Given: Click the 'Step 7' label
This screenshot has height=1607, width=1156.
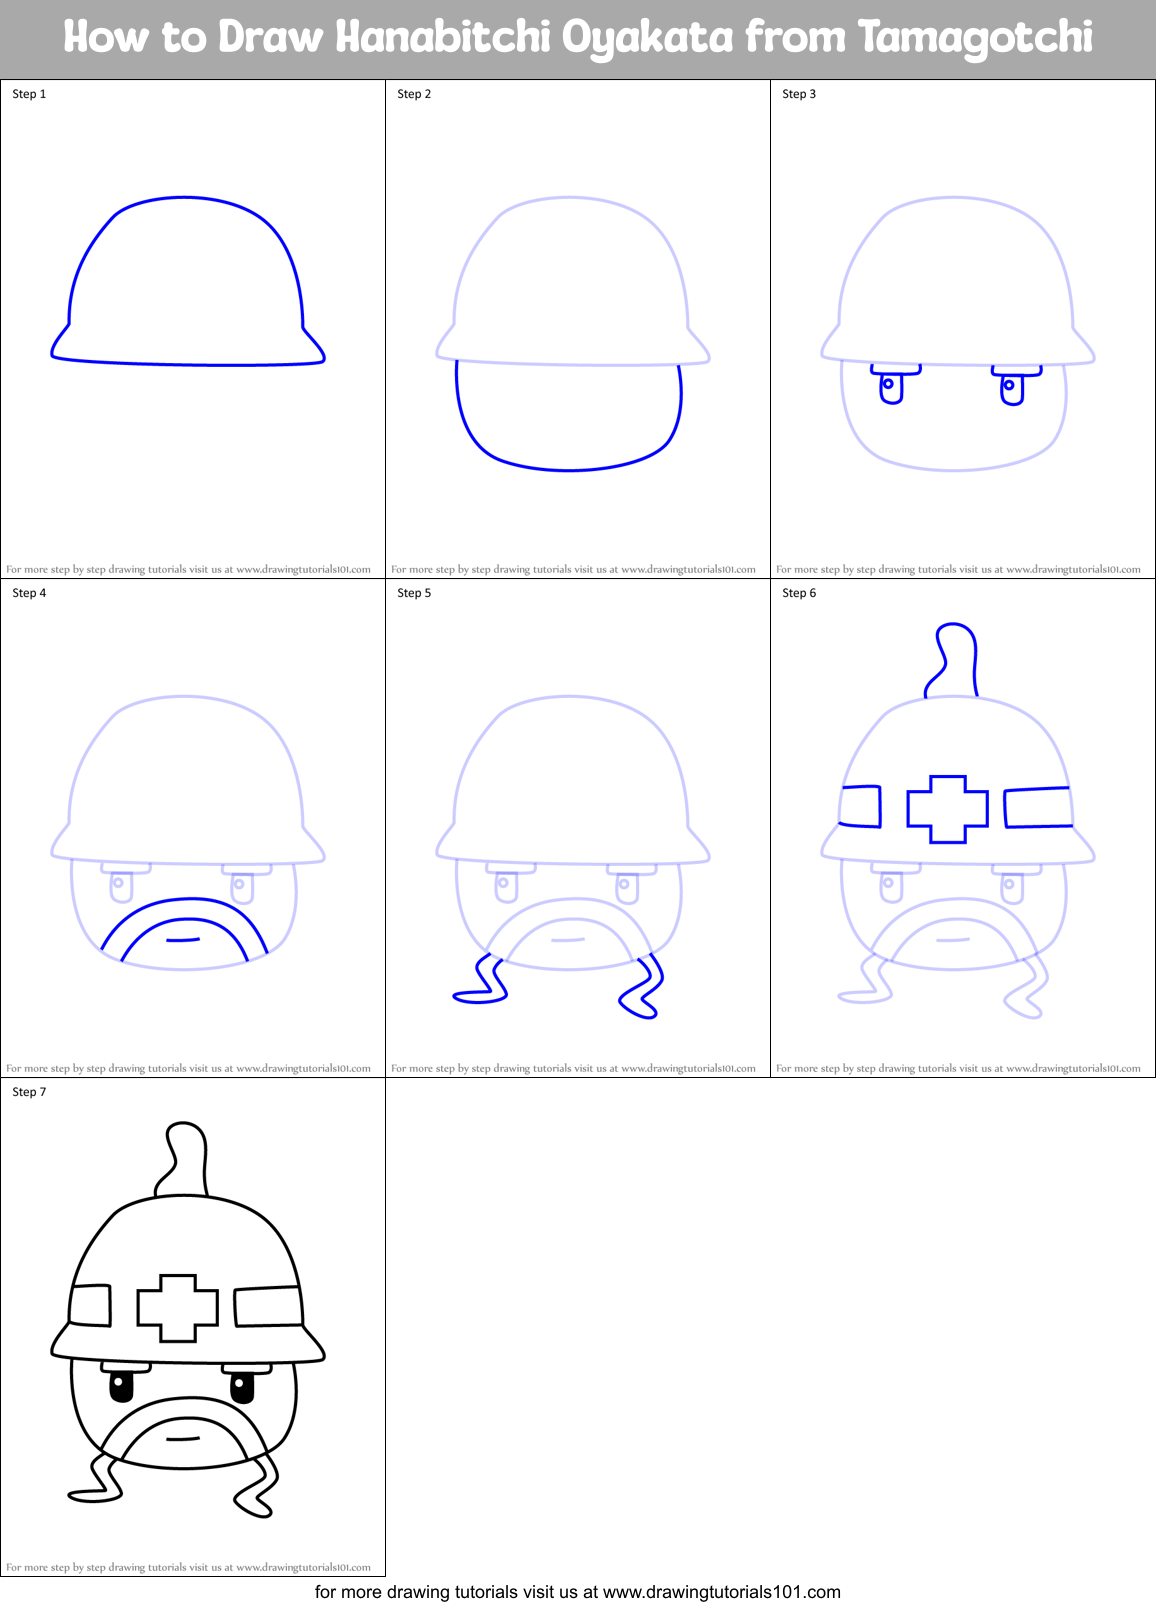Looking at the screenshot, I should tap(29, 1092).
